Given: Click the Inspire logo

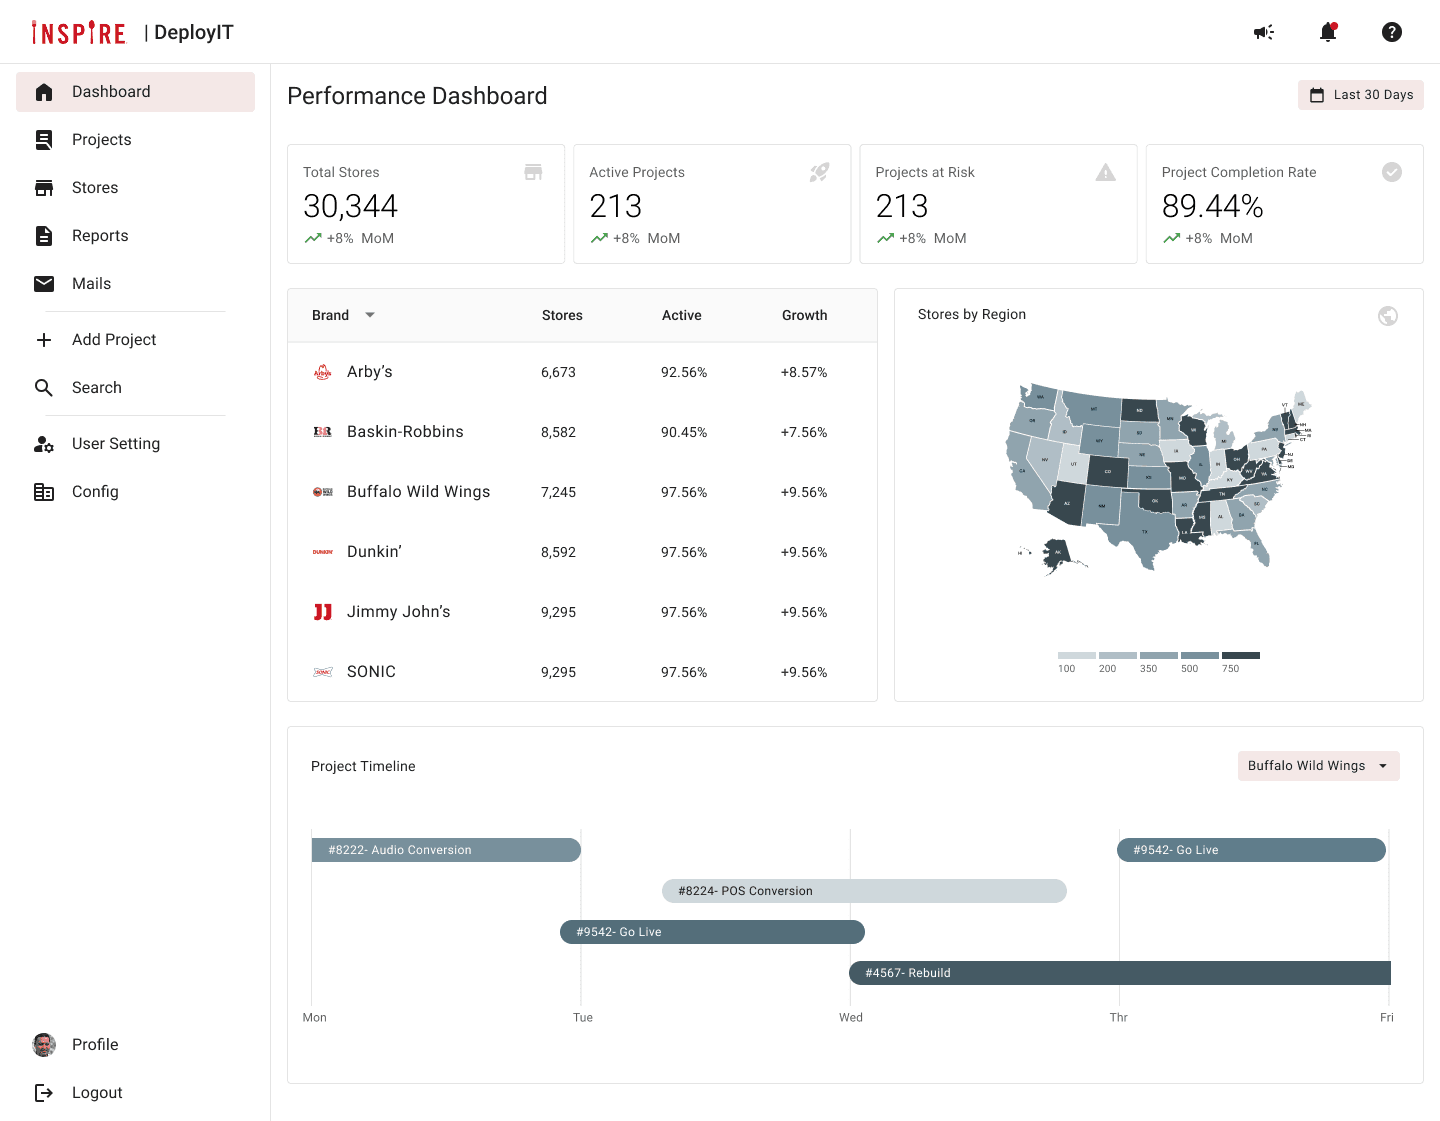Looking at the screenshot, I should coord(79,32).
